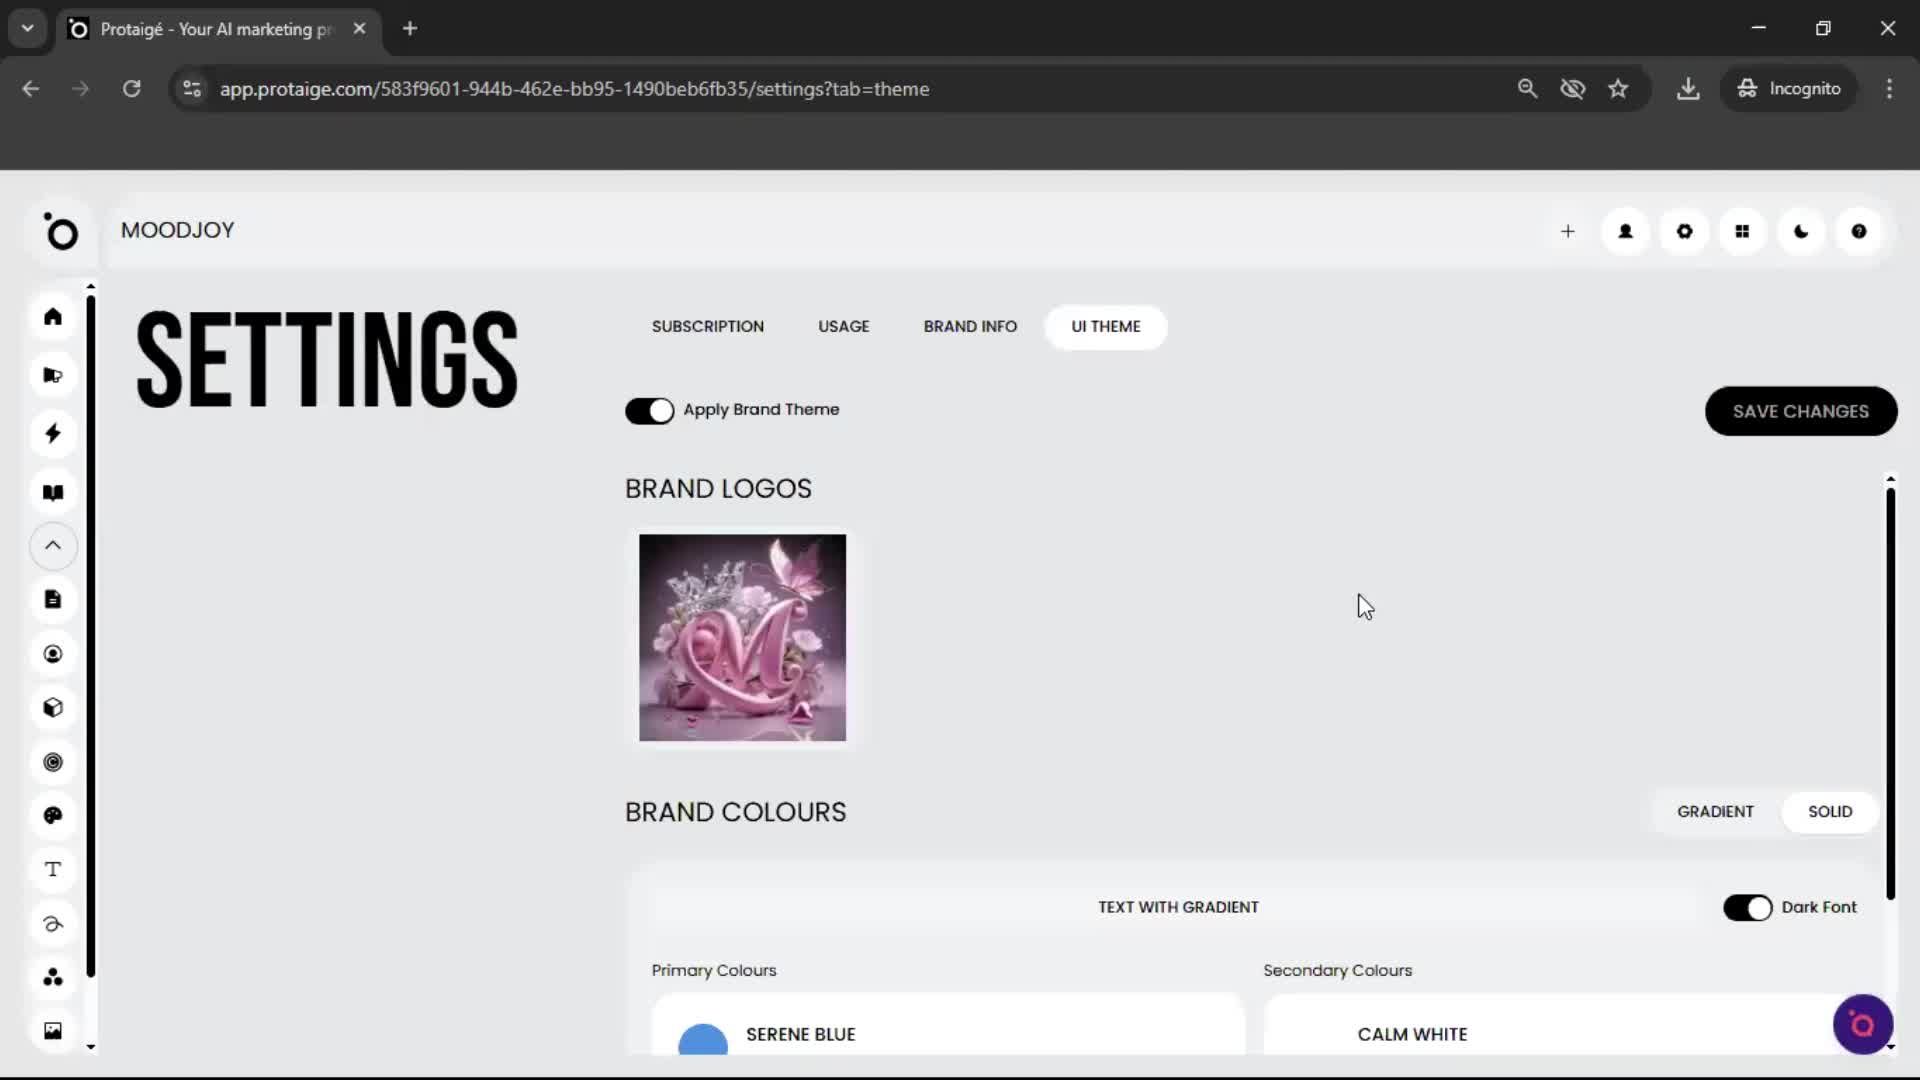Open the image gallery icon in sidebar
Screen dimensions: 1920x1080
point(53,1030)
